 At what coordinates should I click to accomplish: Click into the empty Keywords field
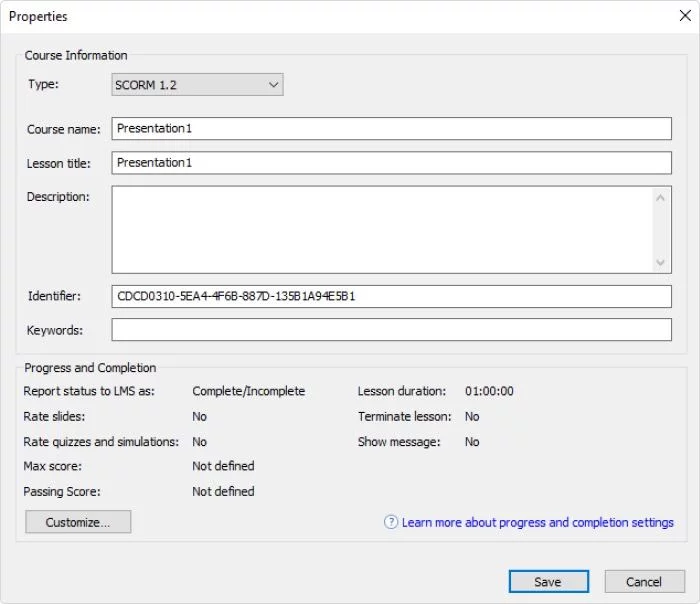coord(392,330)
